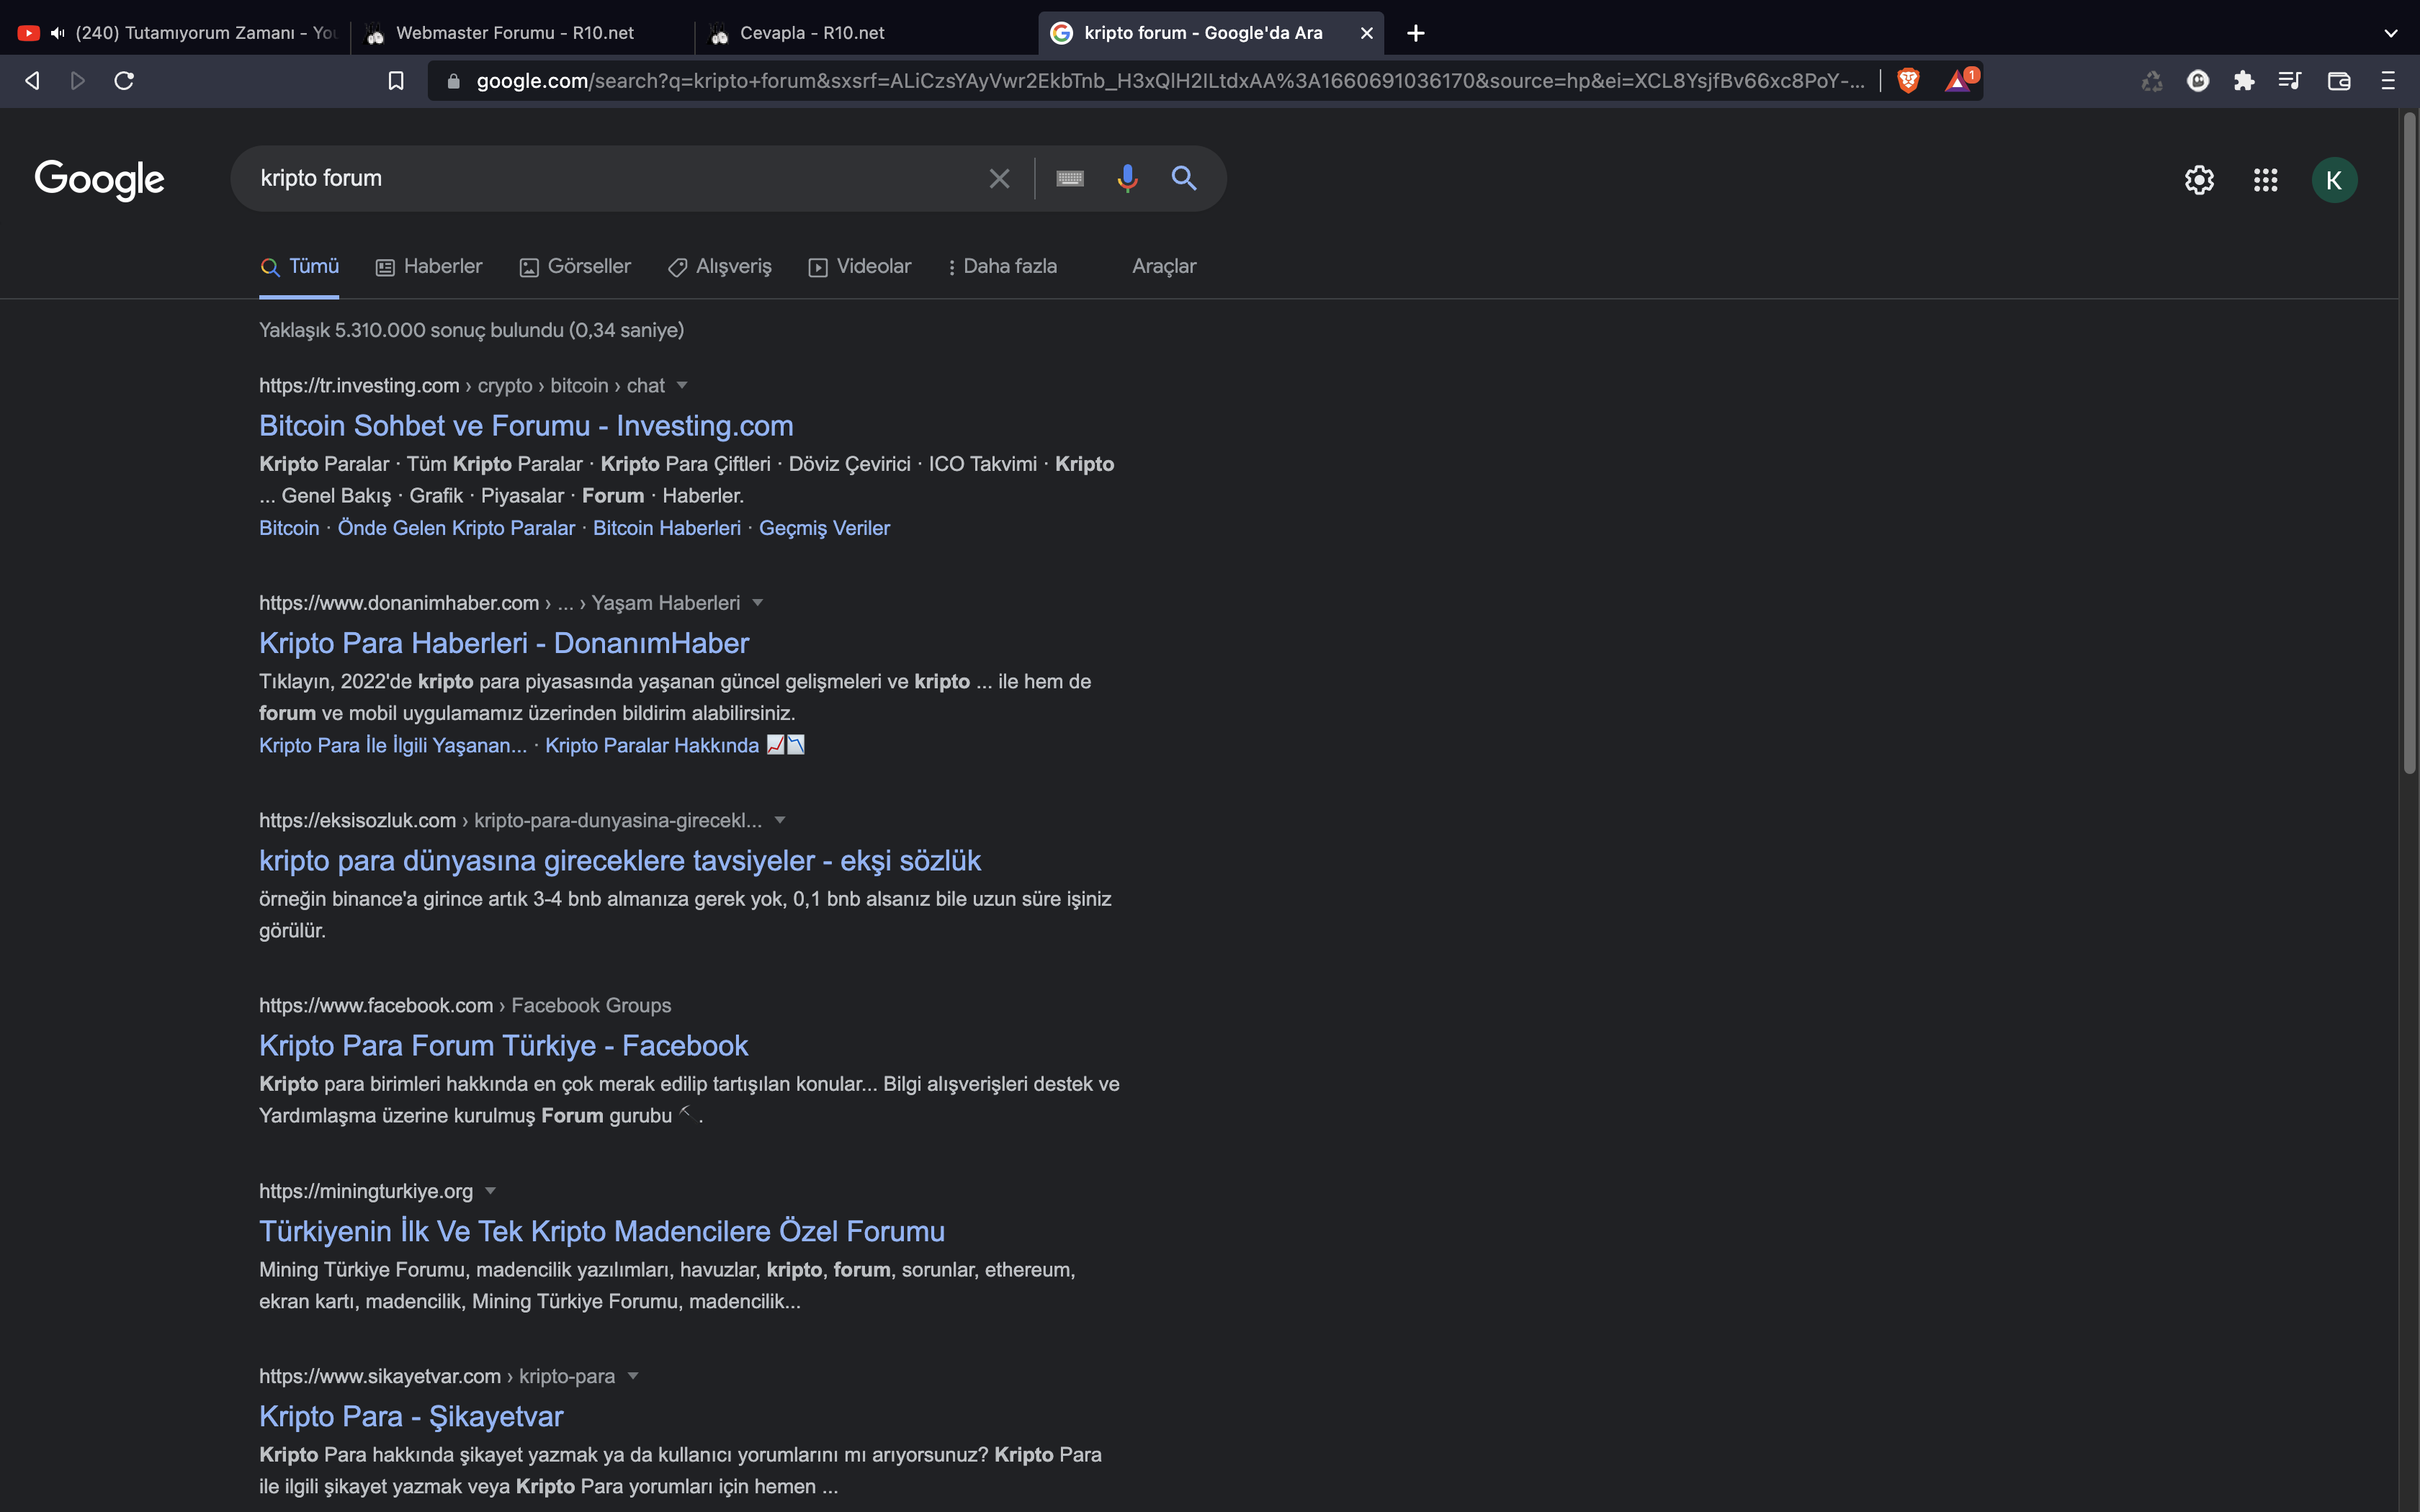Click the disabled forward navigation arrow
This screenshot has width=2420, height=1512.
[x=78, y=81]
